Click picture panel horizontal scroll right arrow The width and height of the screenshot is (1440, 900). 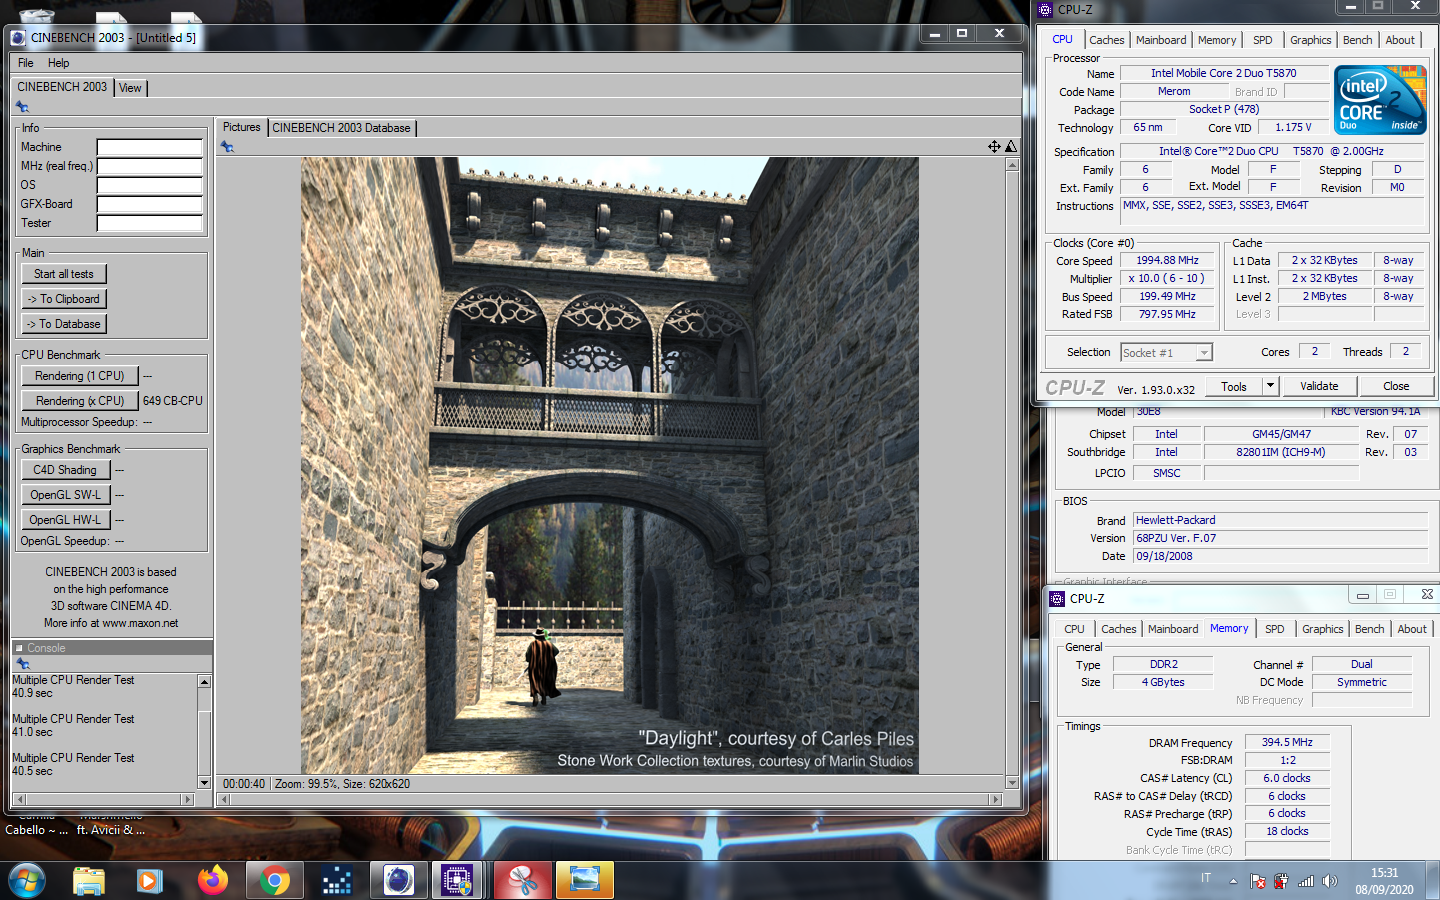click(x=994, y=799)
